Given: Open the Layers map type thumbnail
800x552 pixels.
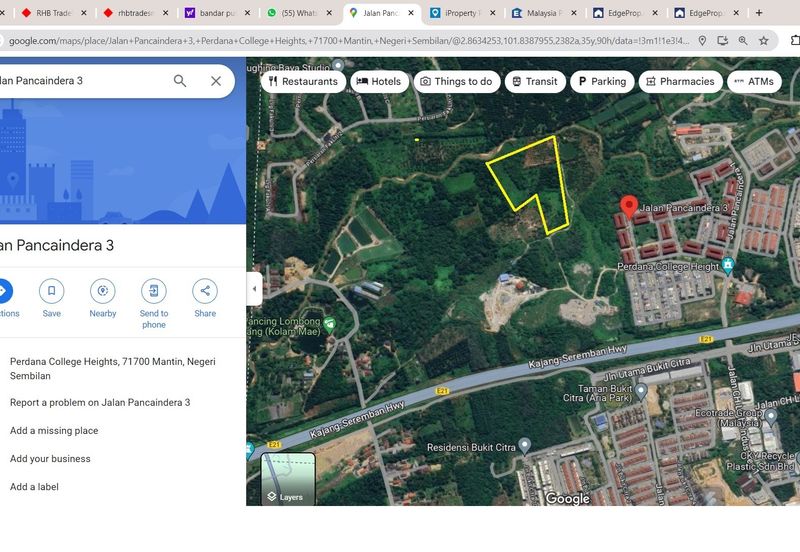Looking at the screenshot, I should tap(288, 479).
